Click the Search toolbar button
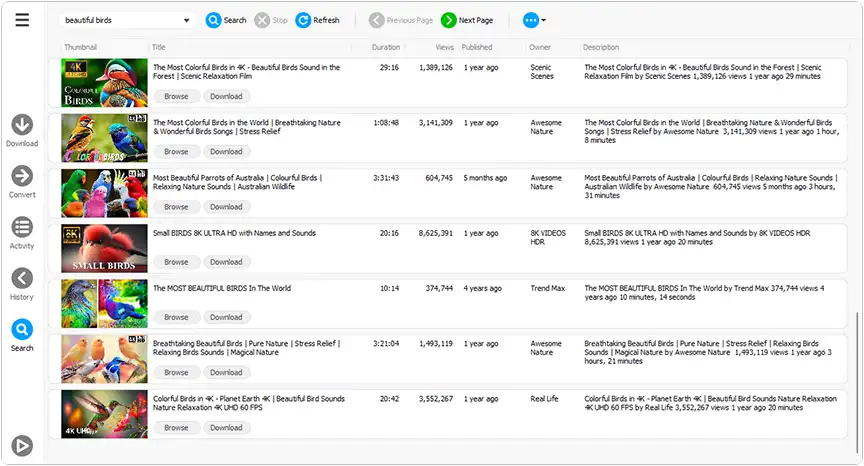Image resolution: width=864 pixels, height=466 pixels. (x=226, y=20)
